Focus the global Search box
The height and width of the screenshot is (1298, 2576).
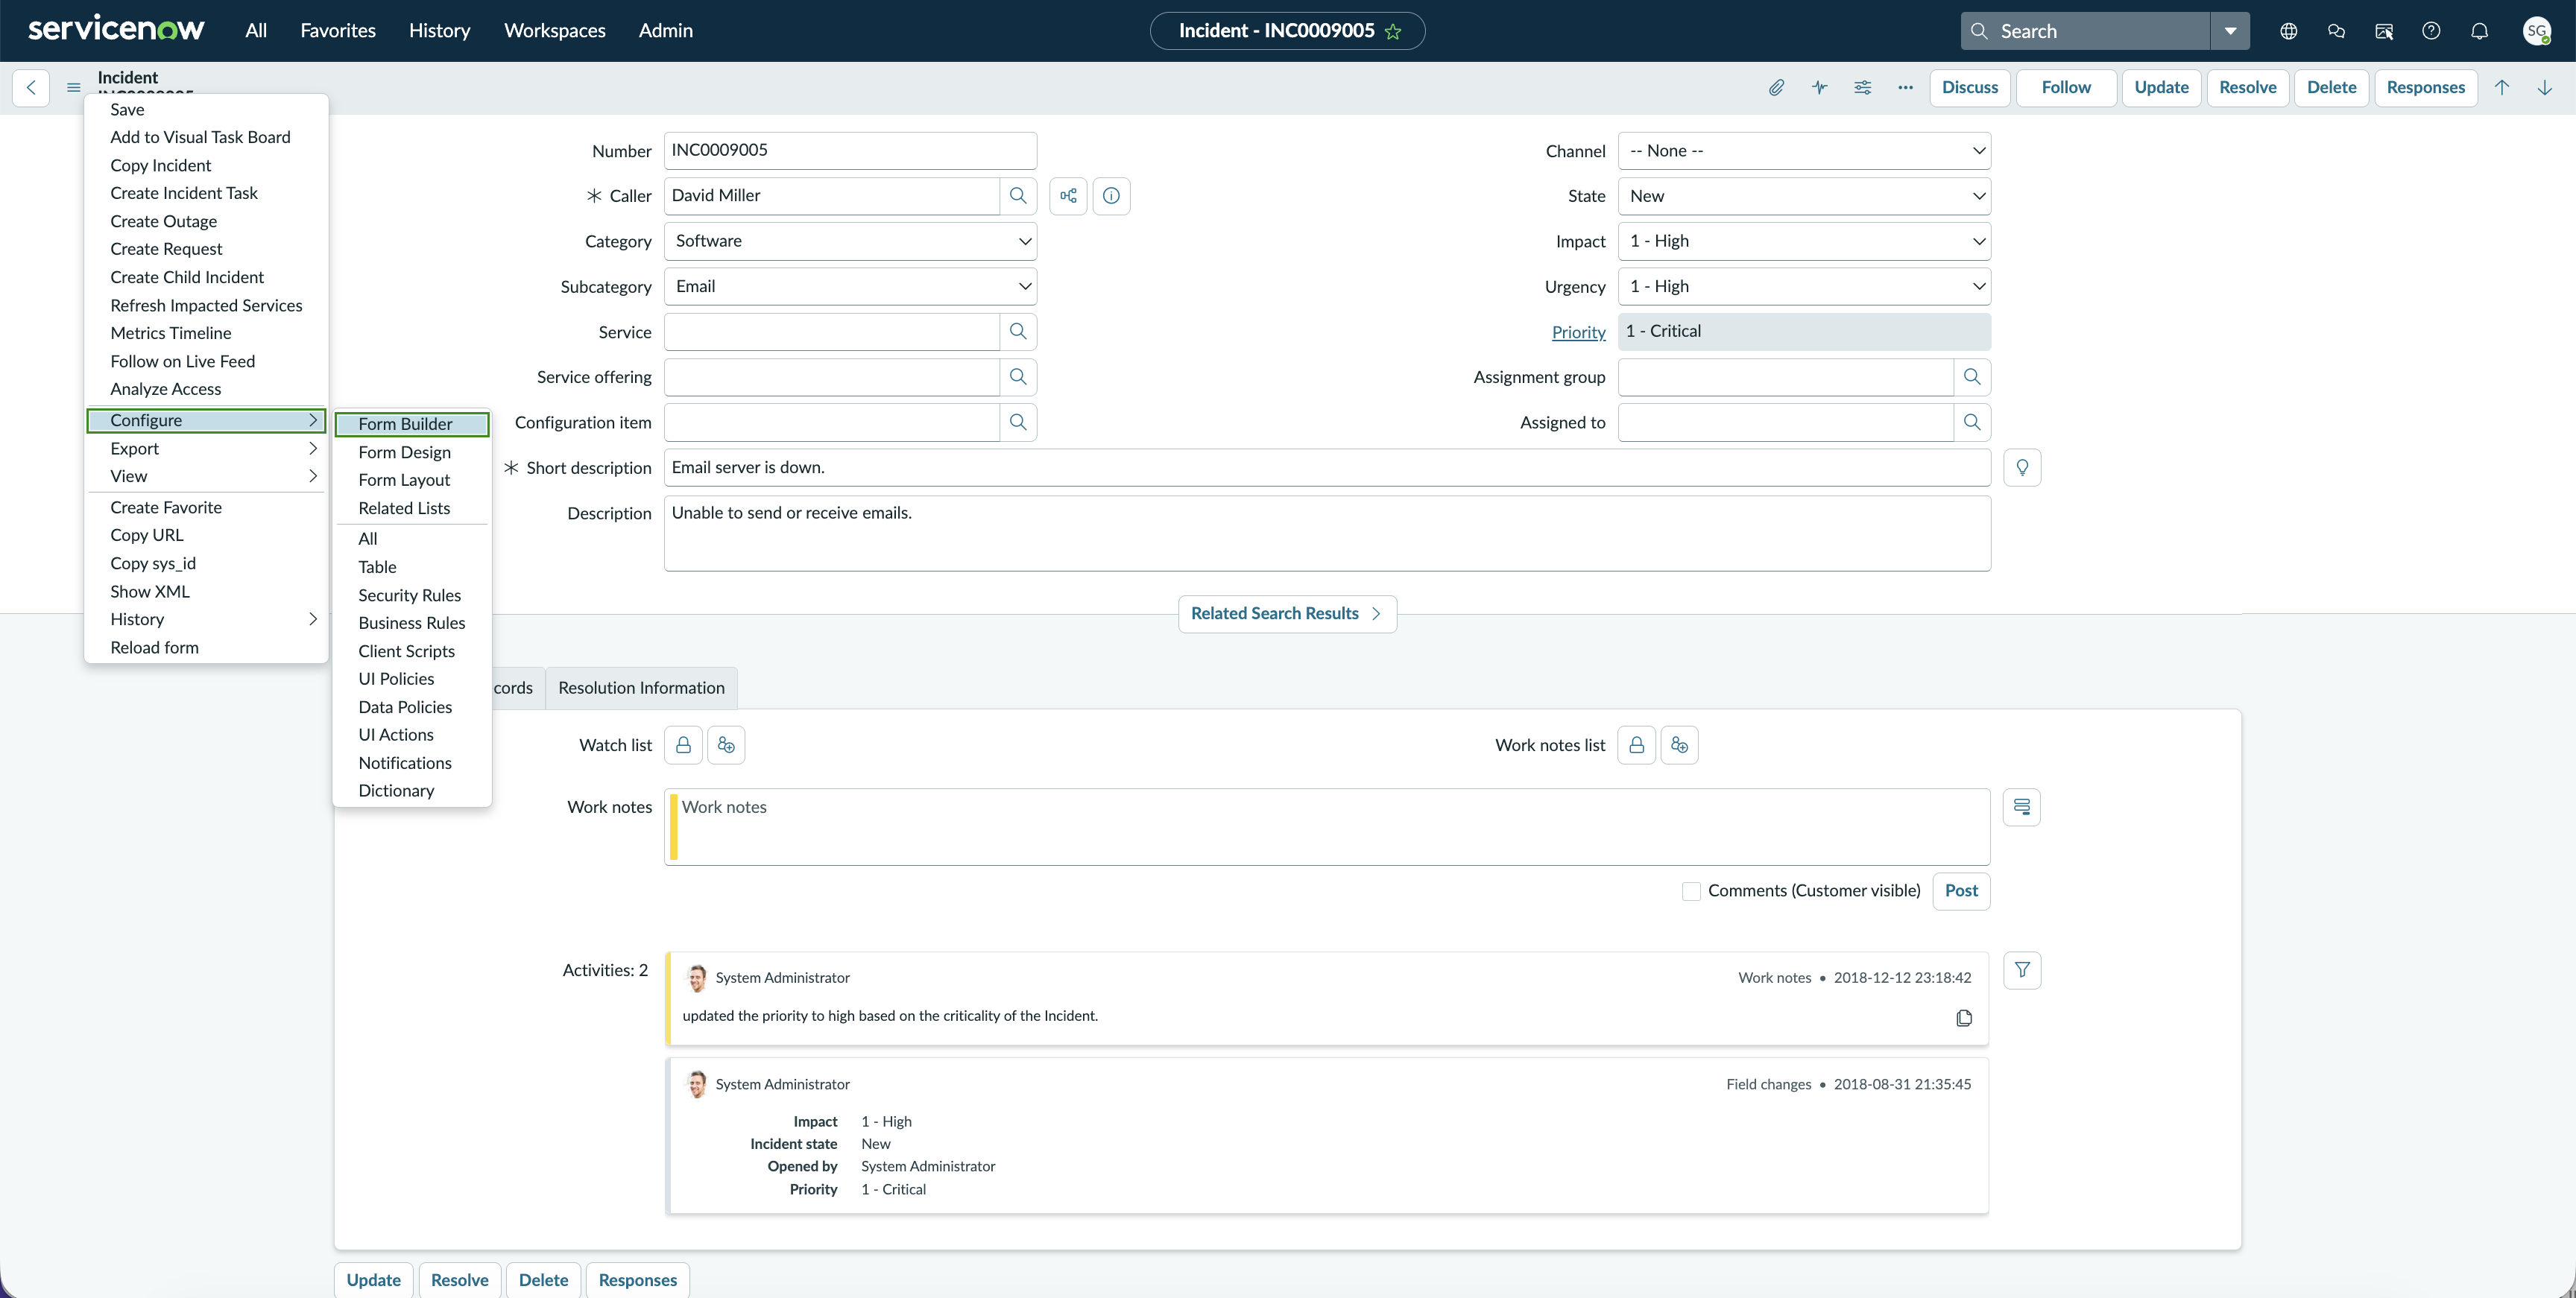pyautogui.click(x=2085, y=31)
